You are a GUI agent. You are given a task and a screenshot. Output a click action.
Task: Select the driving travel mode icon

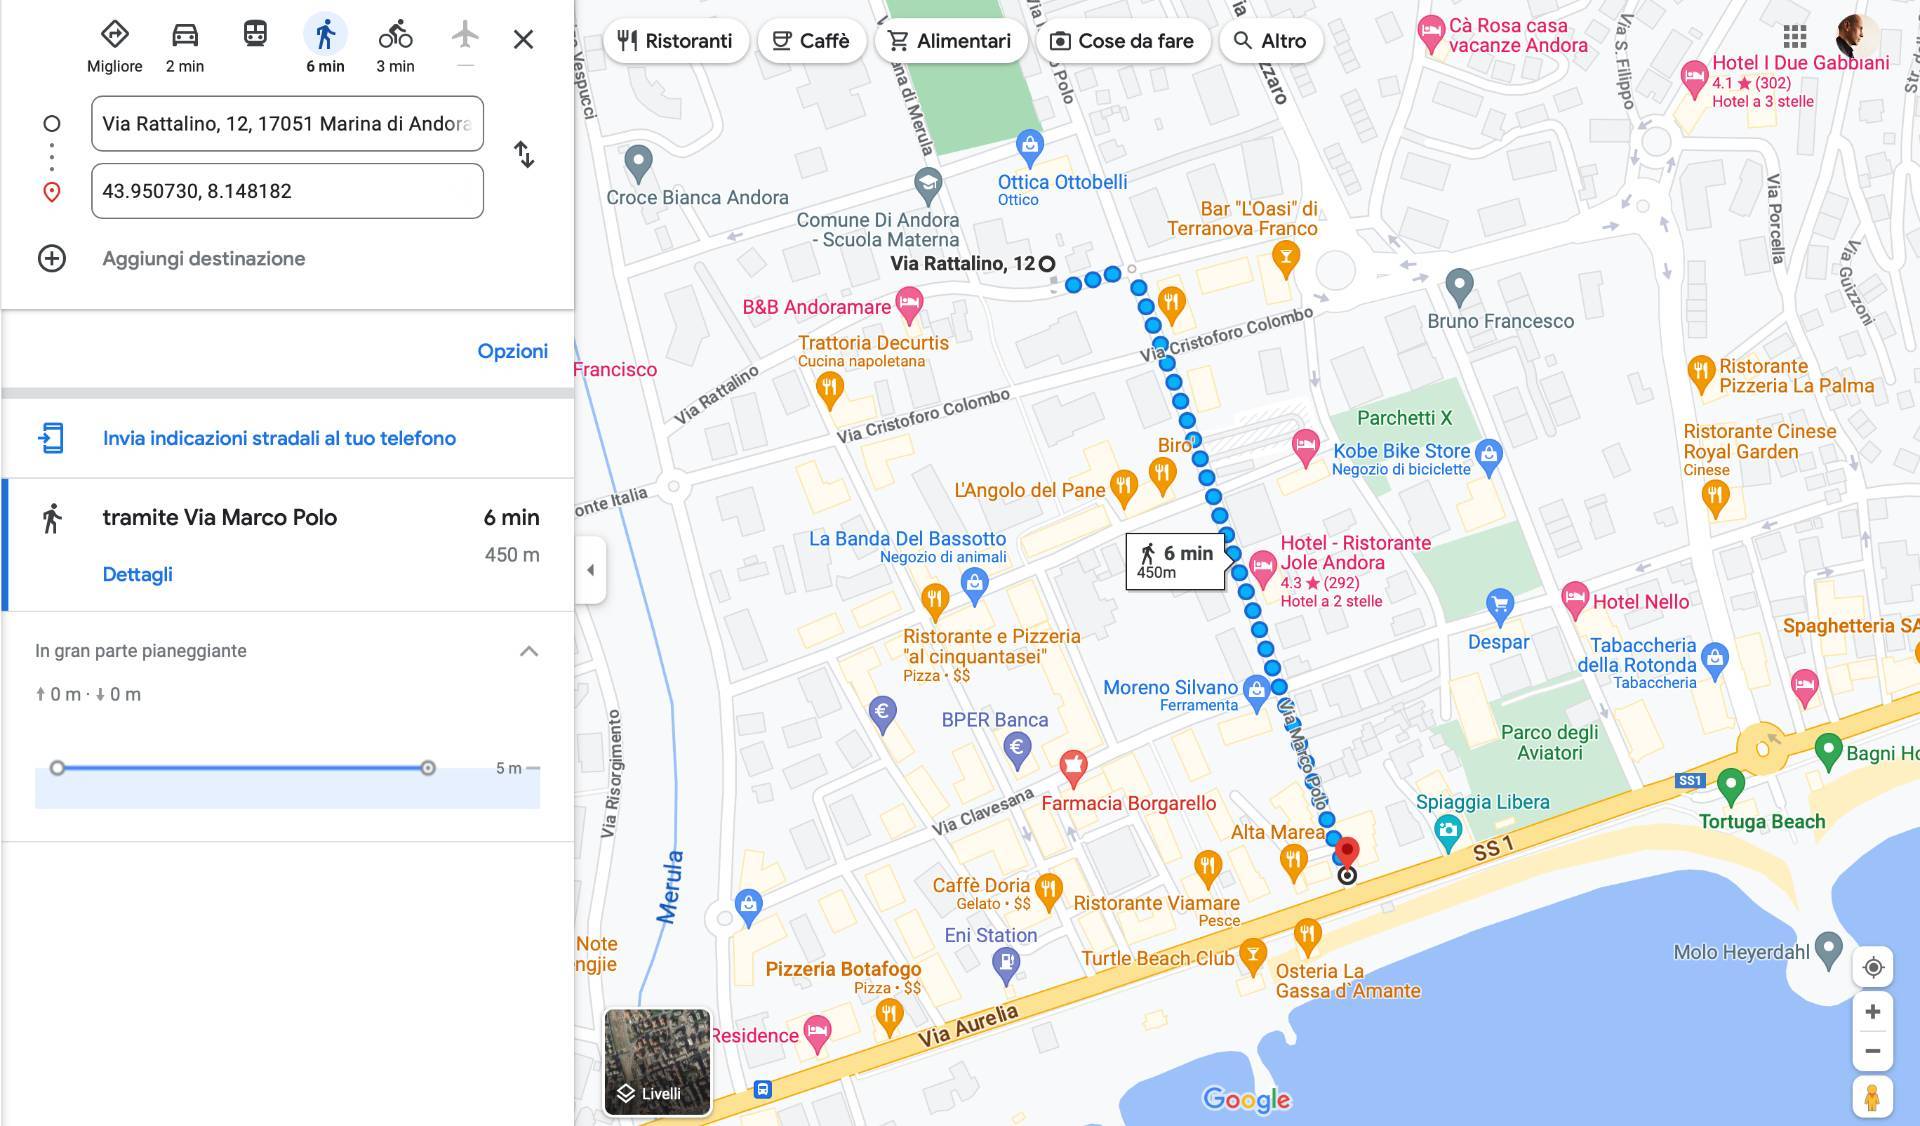click(185, 35)
